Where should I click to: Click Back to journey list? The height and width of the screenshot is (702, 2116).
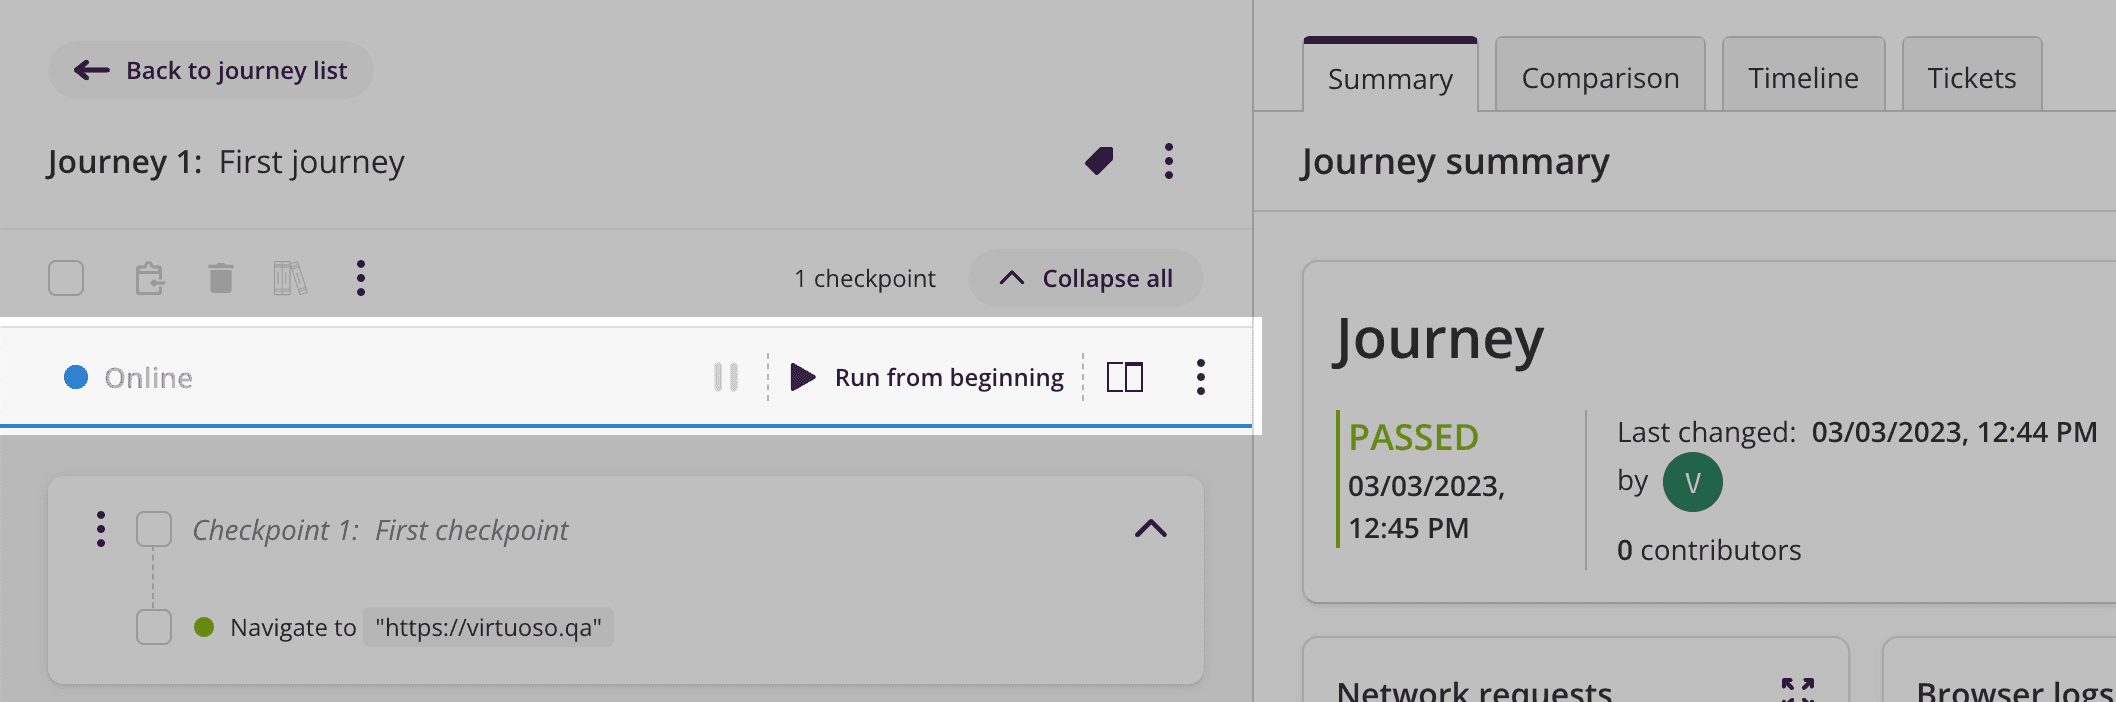pos(210,70)
